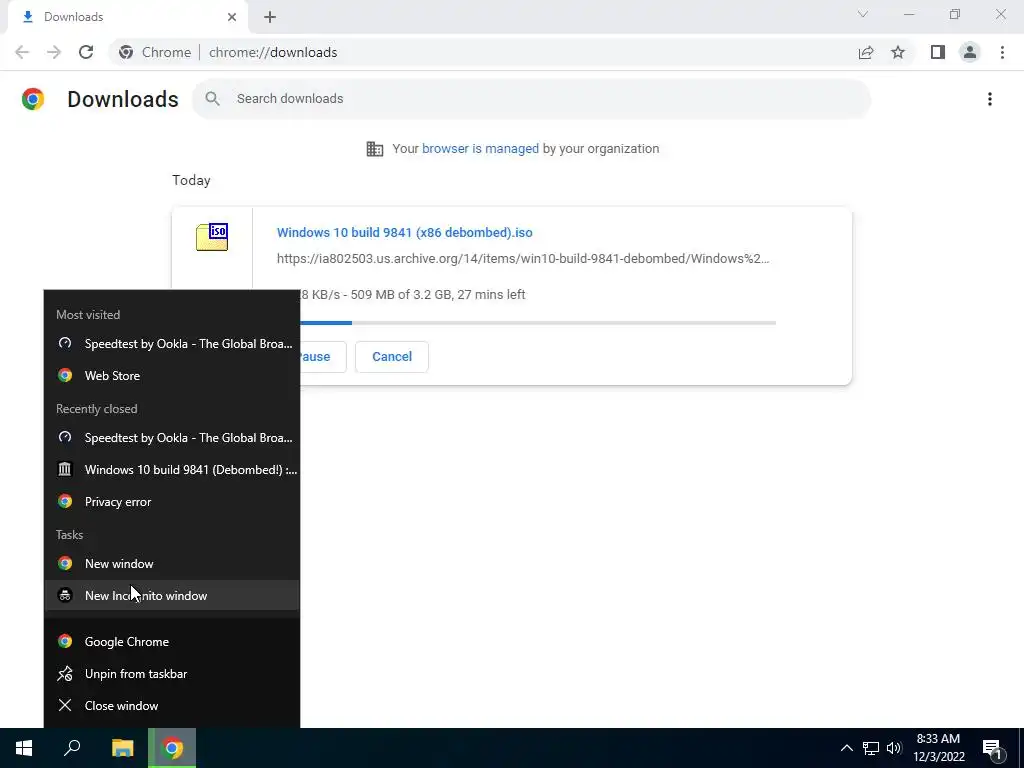Click the 'Today' date heading
1024x768 pixels.
(x=191, y=180)
